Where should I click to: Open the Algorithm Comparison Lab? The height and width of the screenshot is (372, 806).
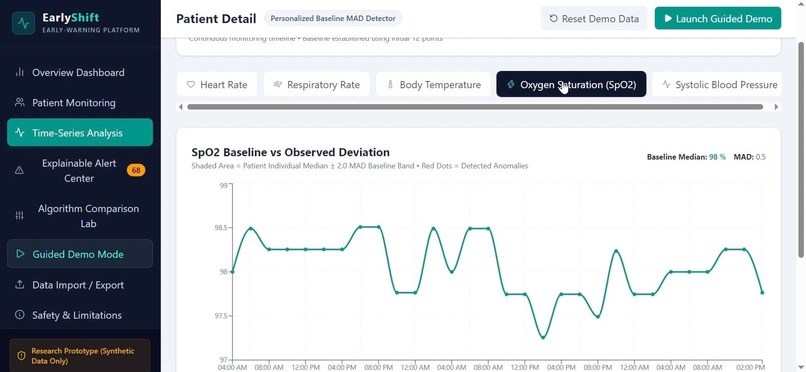pyautogui.click(x=80, y=216)
